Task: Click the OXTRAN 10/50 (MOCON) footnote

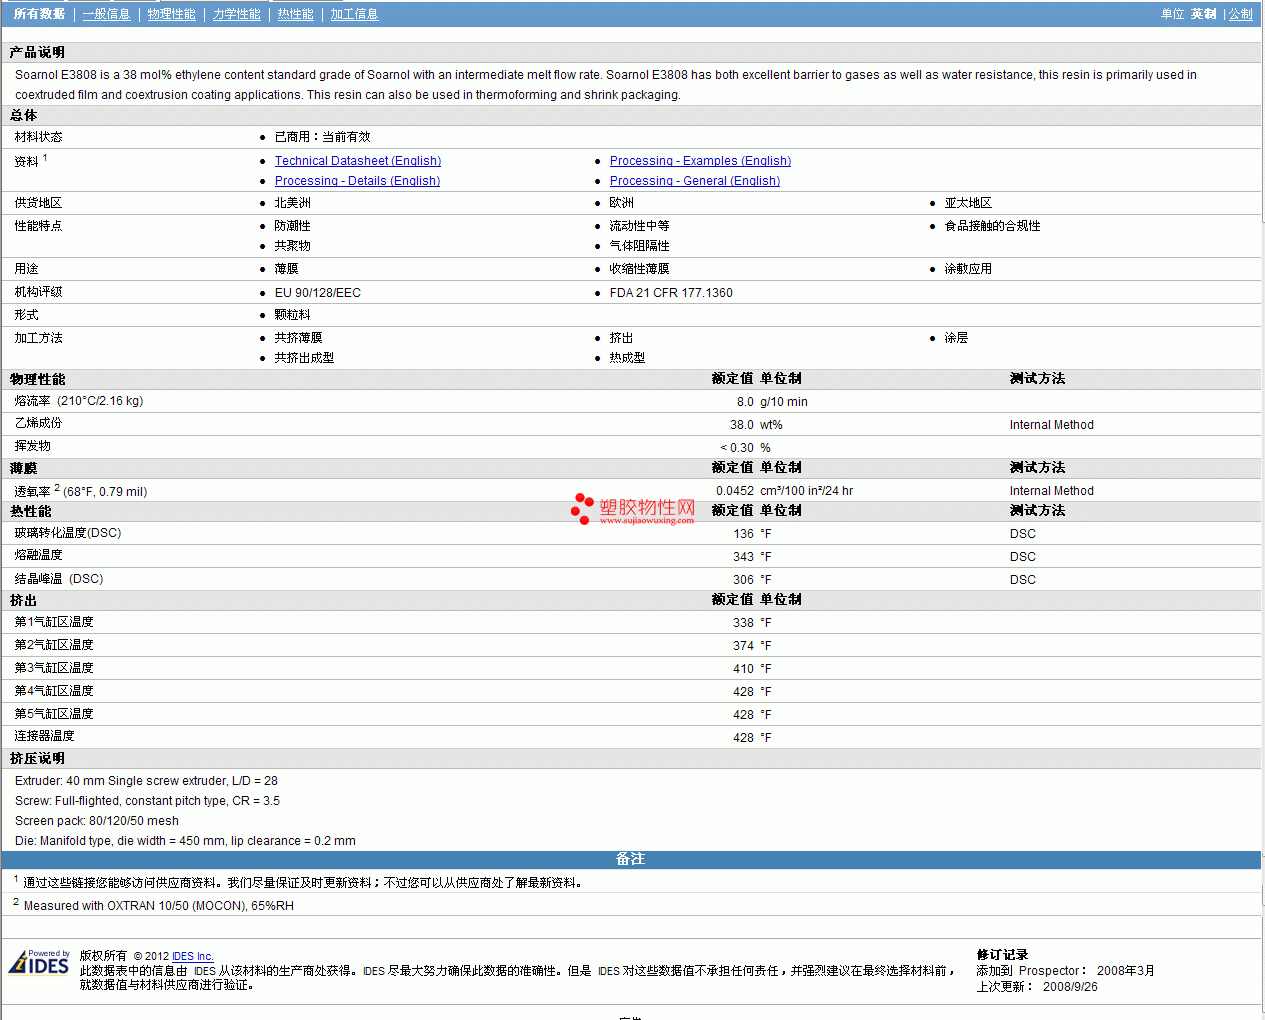Action: [x=159, y=906]
